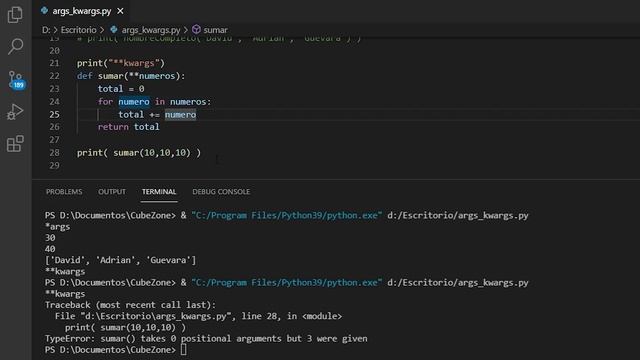The width and height of the screenshot is (640, 360).
Task: Switch to the TERMINAL panel tab
Action: point(159,192)
